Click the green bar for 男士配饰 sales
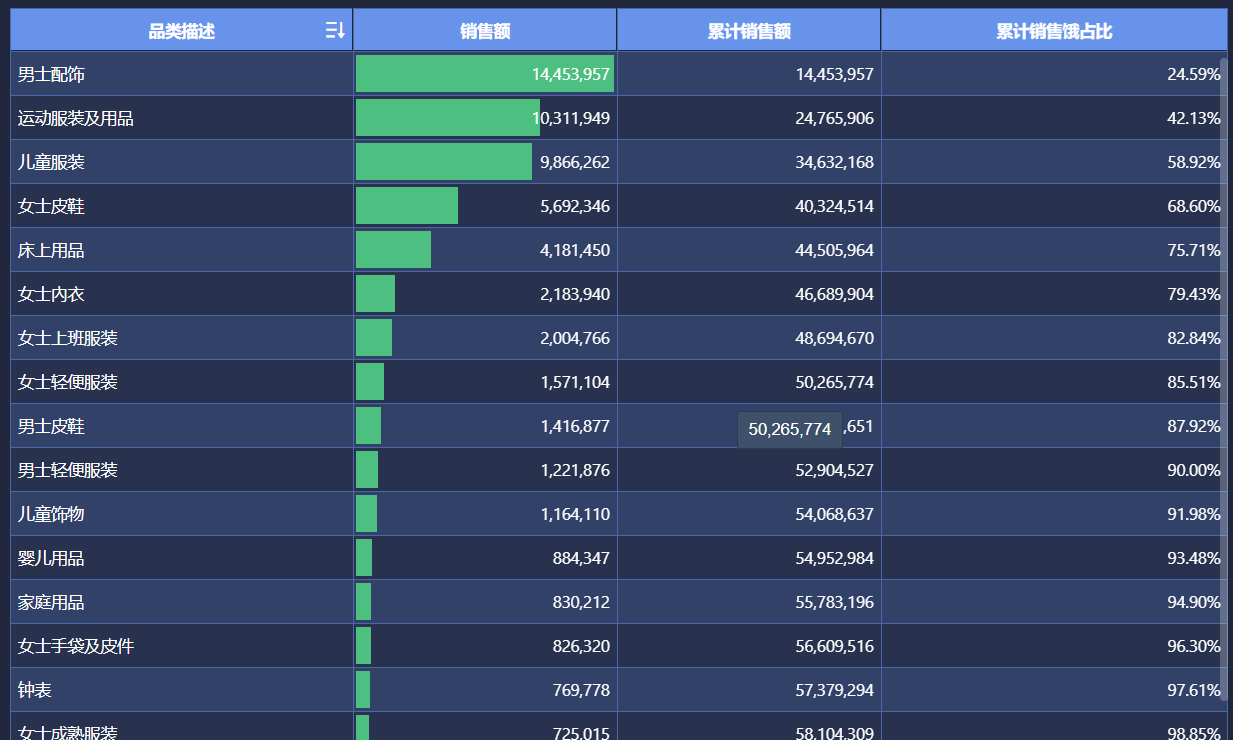1233x740 pixels. point(484,74)
